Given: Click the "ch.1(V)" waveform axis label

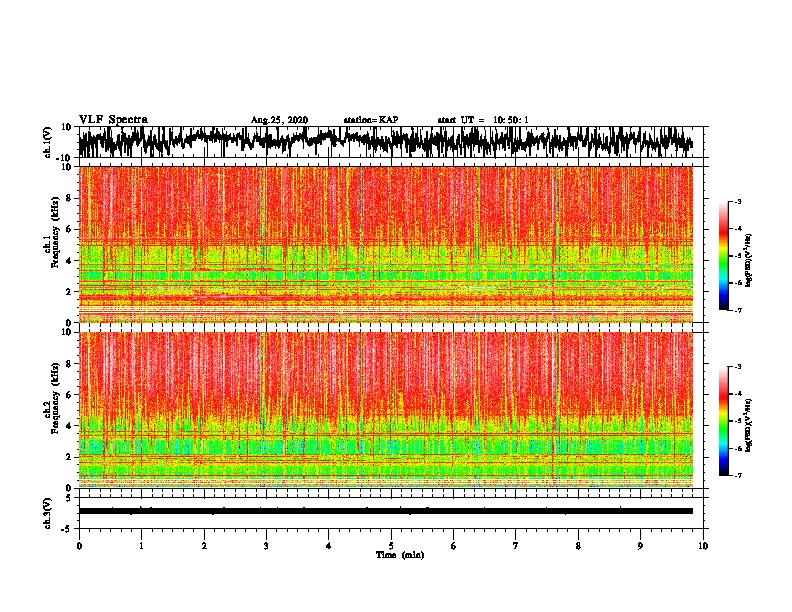Looking at the screenshot, I should [48, 142].
